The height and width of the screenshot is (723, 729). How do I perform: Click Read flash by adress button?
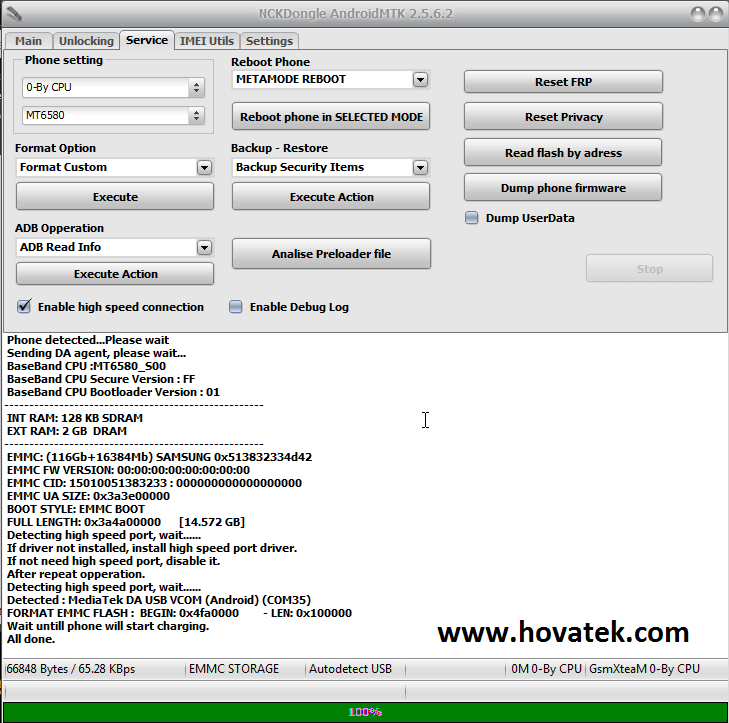click(563, 153)
